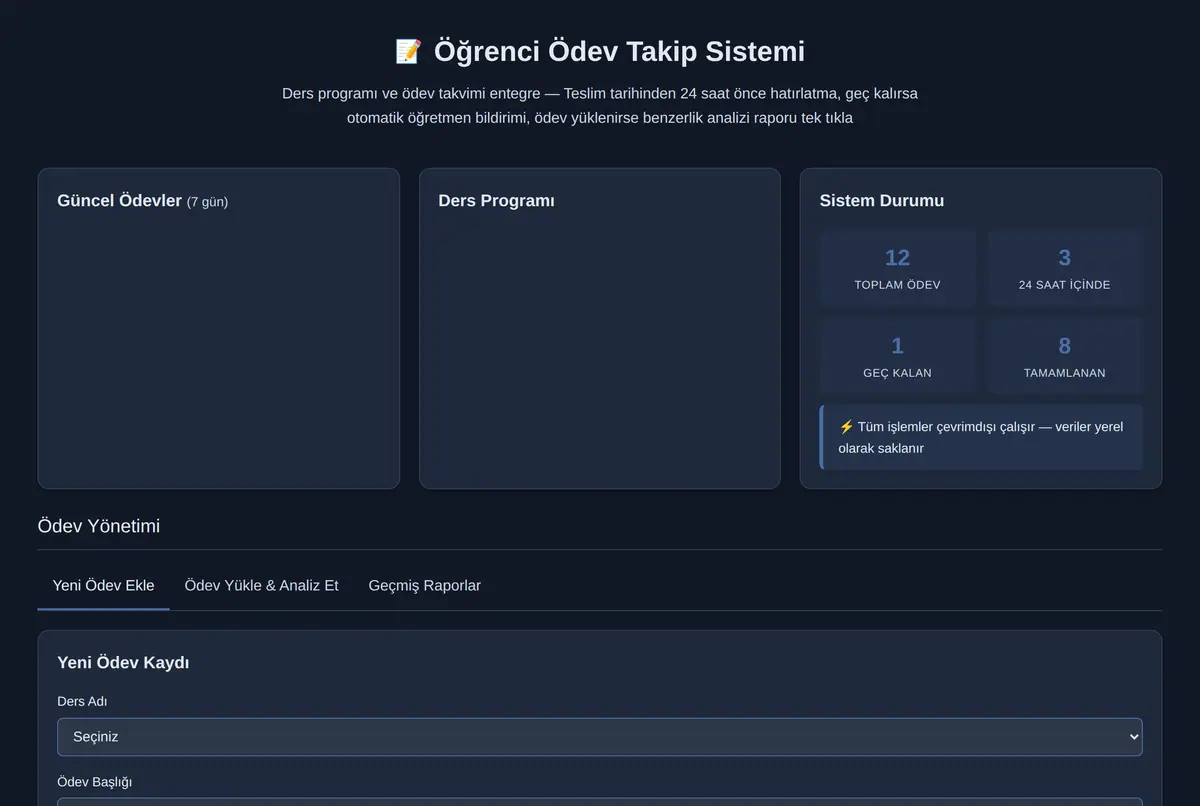Click the lightning bolt icon in the offline notice
This screenshot has height=806, width=1200.
(845, 427)
